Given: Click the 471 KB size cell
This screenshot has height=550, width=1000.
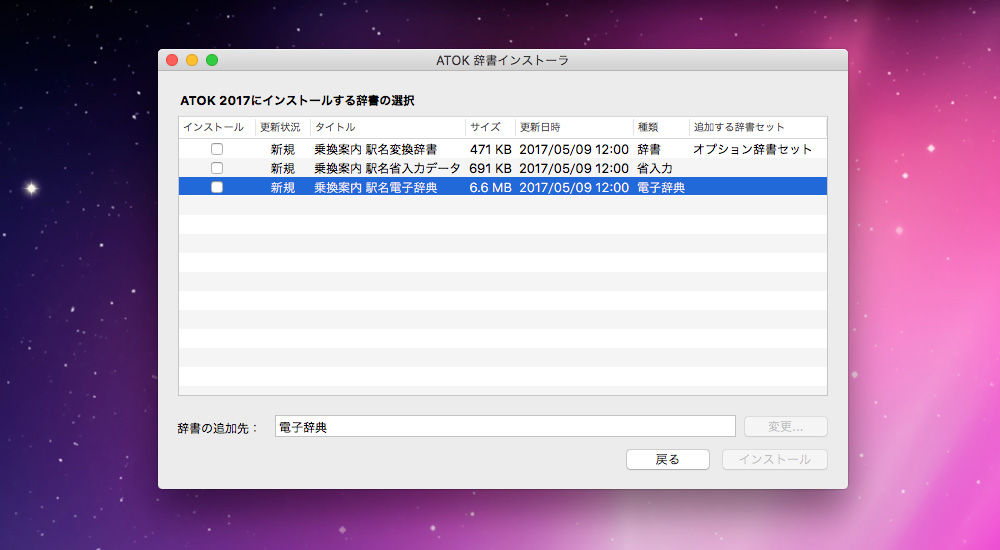Looking at the screenshot, I should (x=490, y=149).
